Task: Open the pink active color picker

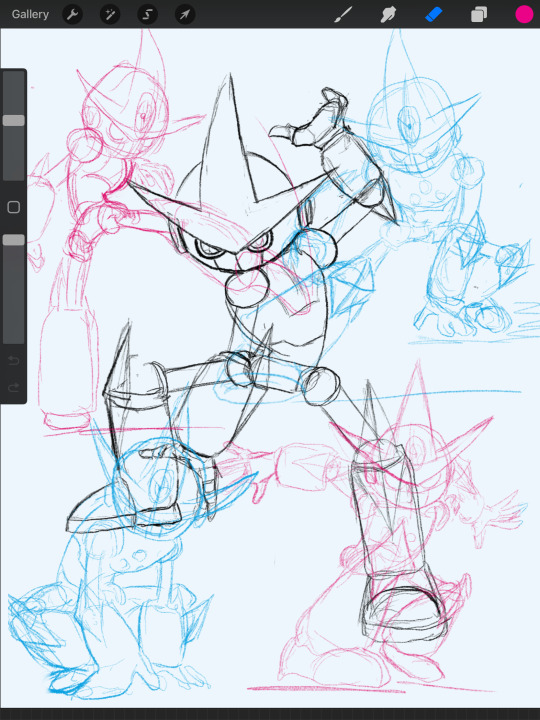Action: click(524, 14)
